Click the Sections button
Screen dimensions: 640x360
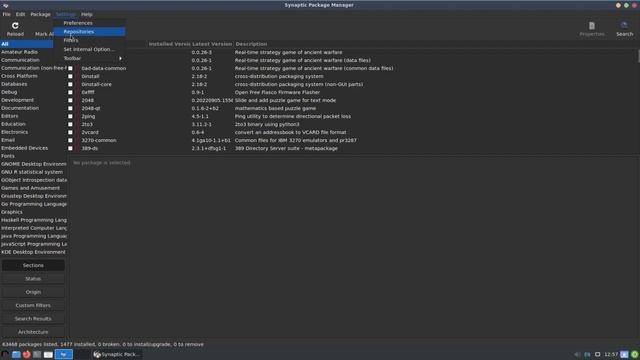point(33,266)
